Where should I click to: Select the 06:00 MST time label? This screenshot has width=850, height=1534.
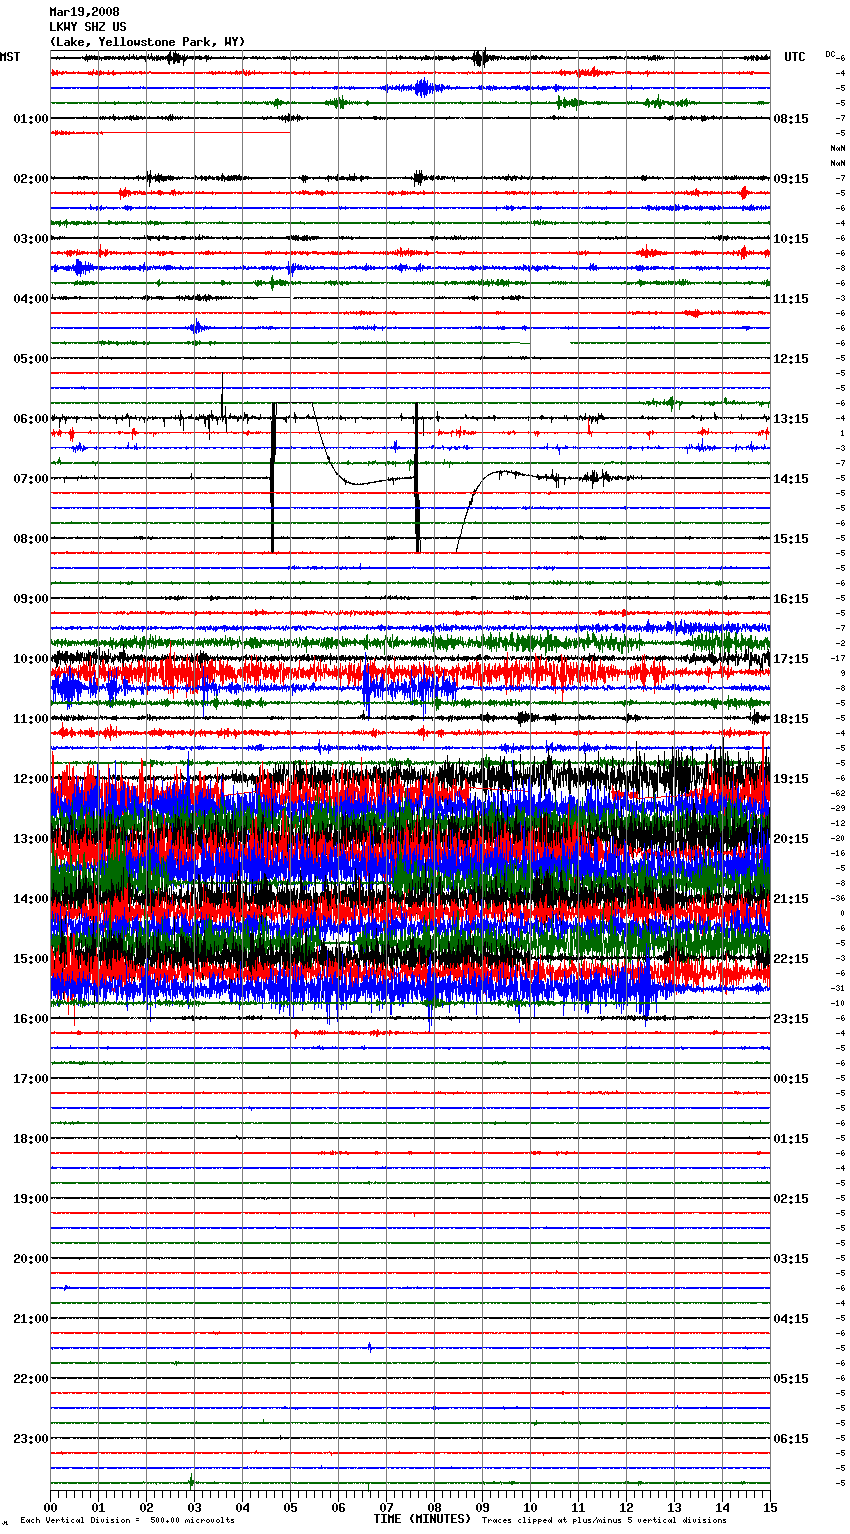(30, 419)
